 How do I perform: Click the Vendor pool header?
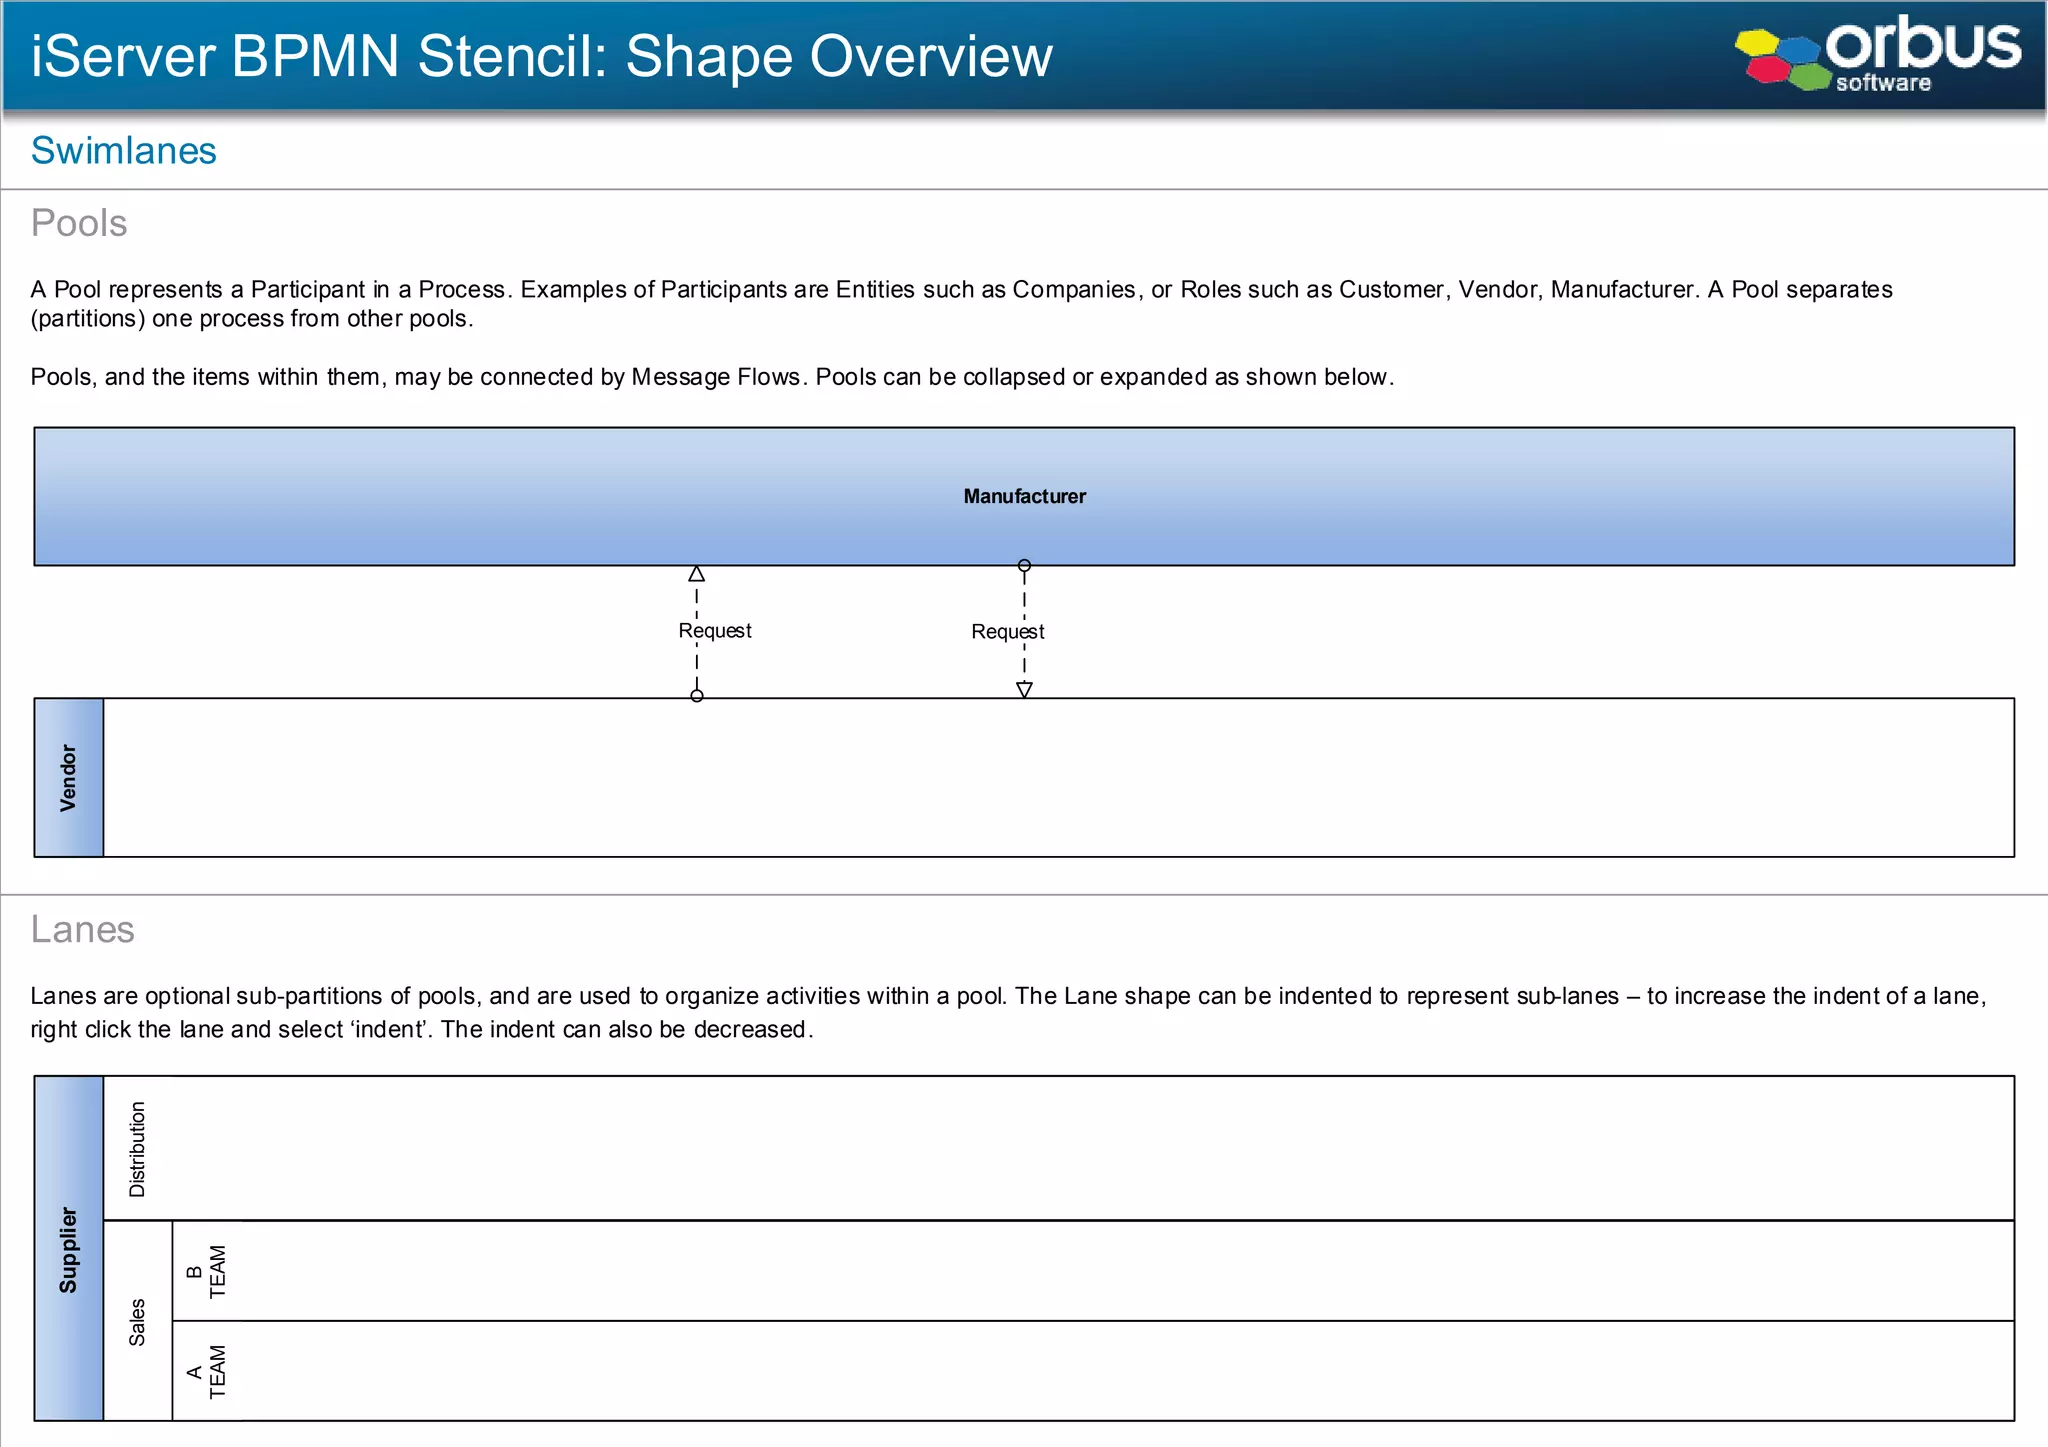click(x=68, y=777)
